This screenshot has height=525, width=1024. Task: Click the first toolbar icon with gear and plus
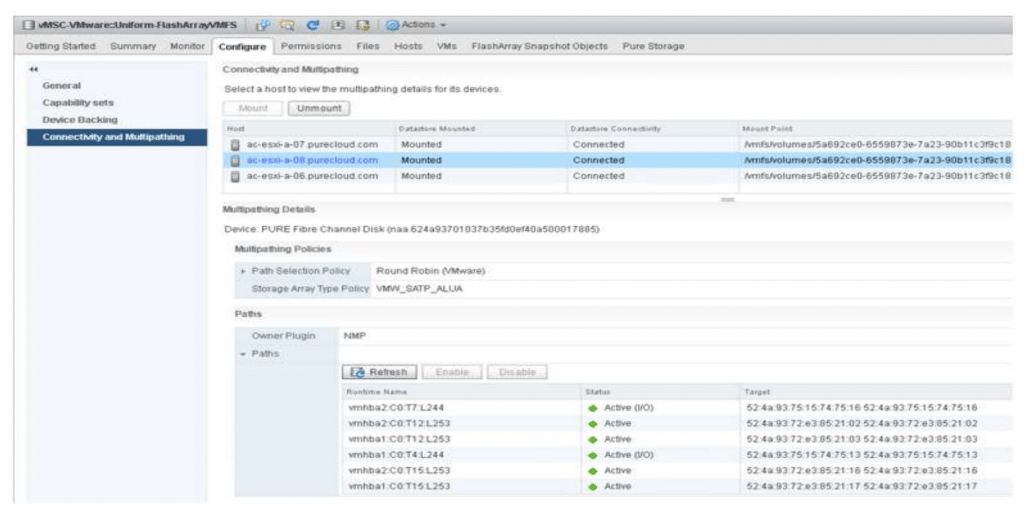point(263,25)
